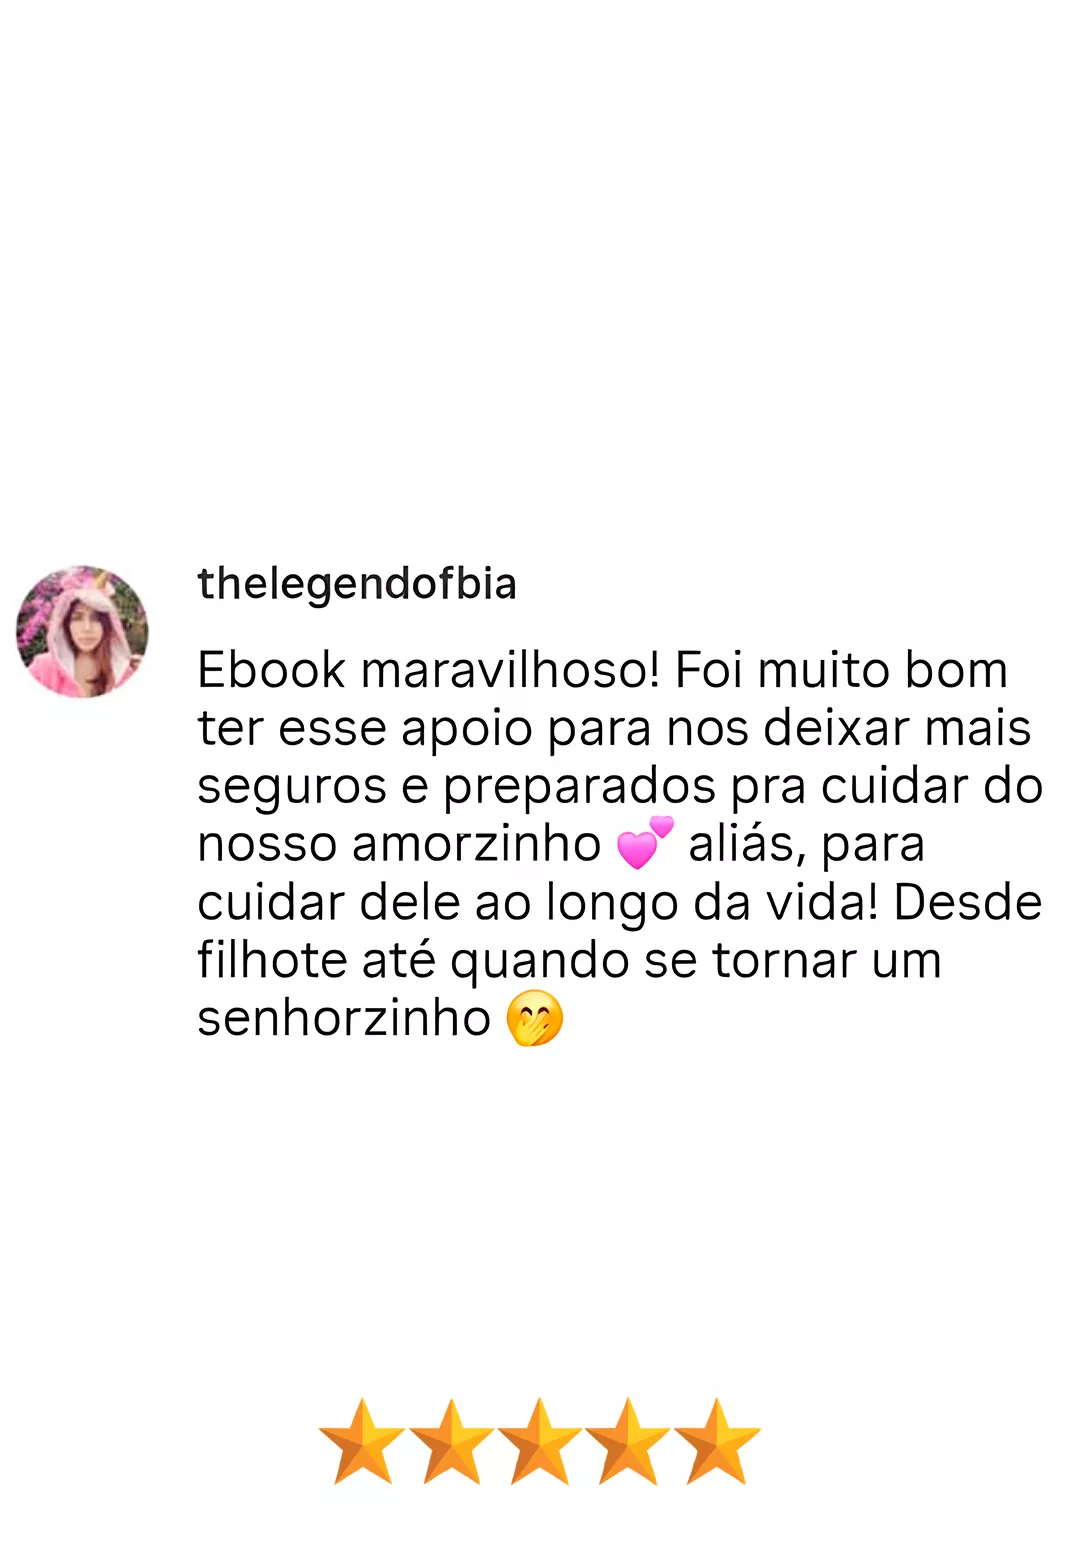Viewport: 1080px width, 1550px height.
Task: Open thelegendofbia's profile avatar picture
Action: click(x=82, y=631)
